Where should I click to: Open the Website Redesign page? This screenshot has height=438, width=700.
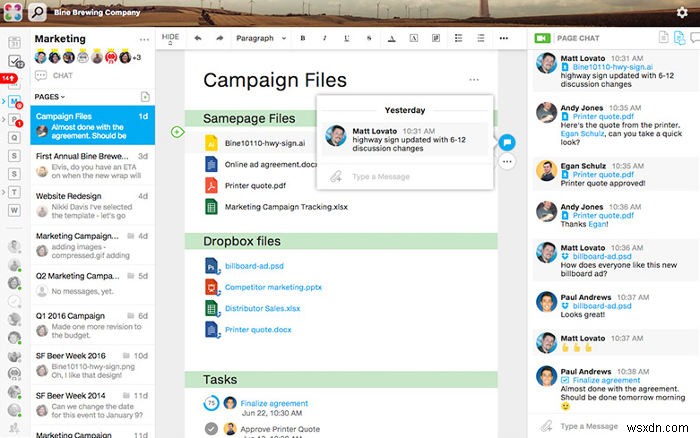[92, 205]
